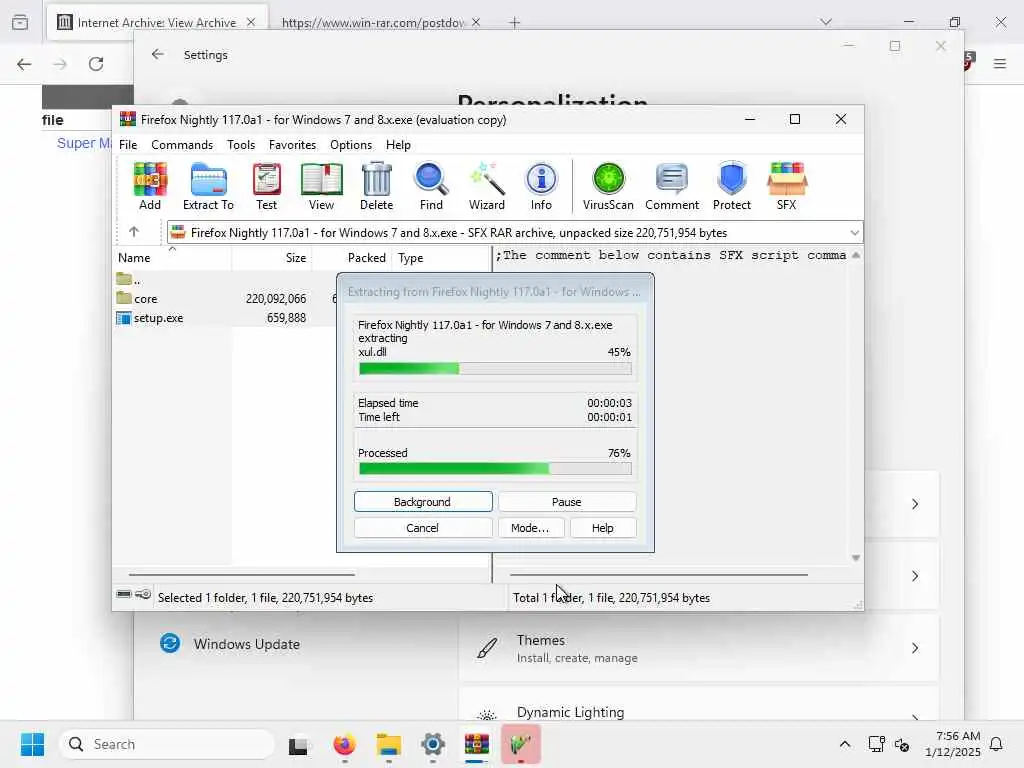
Task: Click the taskbar Search box
Action: point(167,744)
